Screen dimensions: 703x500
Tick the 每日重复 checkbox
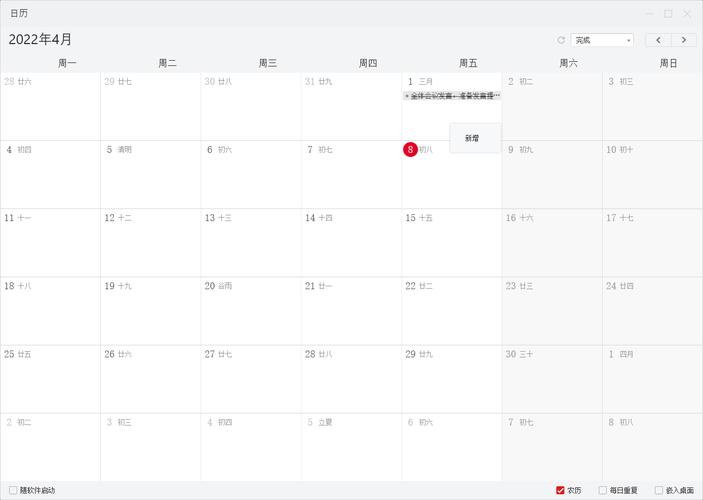(603, 490)
